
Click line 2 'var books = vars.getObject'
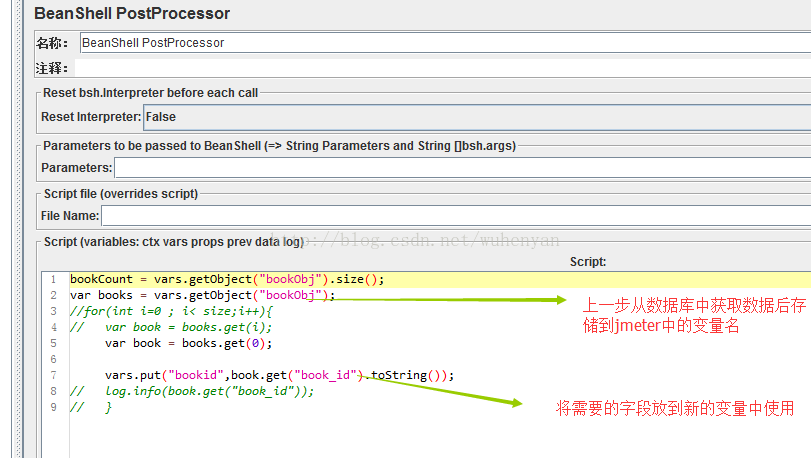tap(202, 295)
